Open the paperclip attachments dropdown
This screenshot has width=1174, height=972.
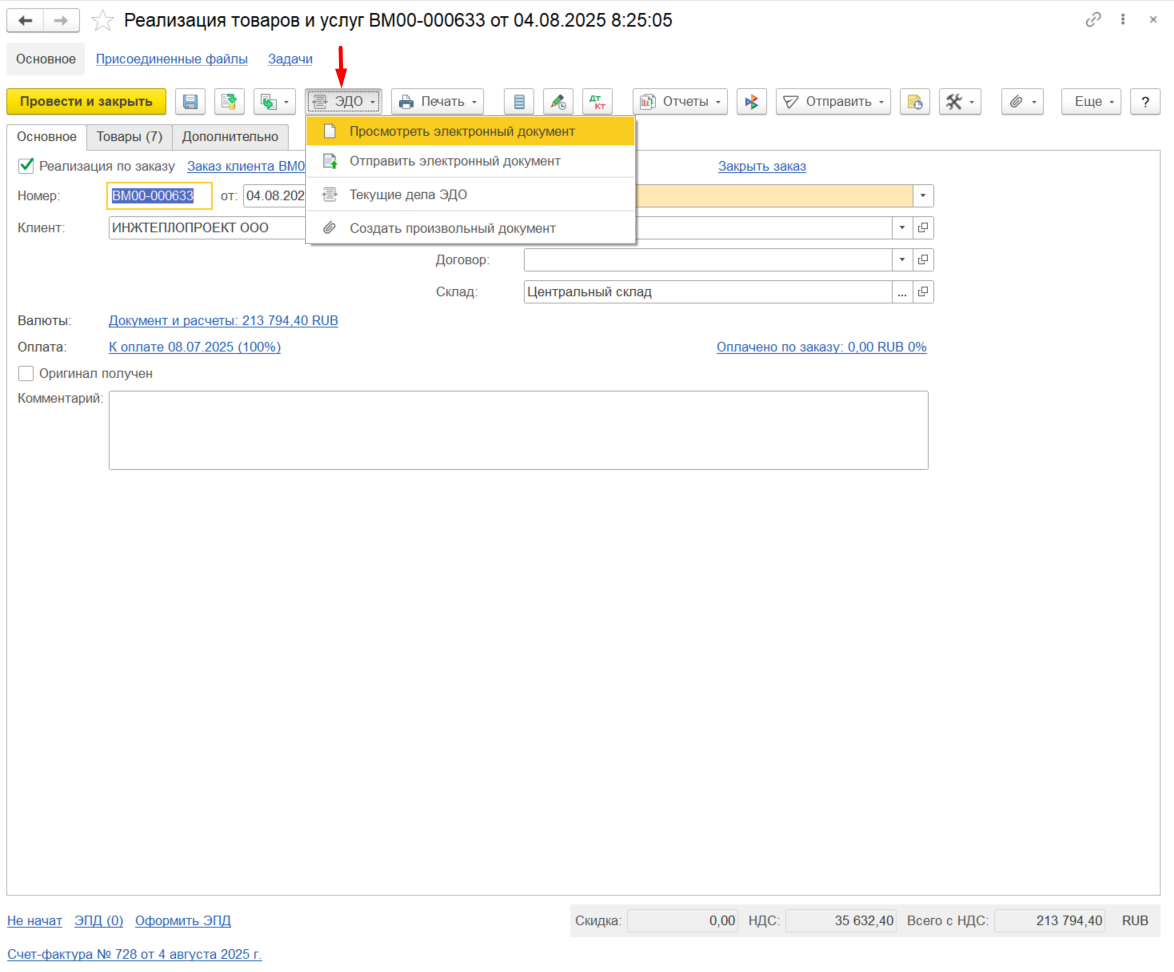click(x=1022, y=102)
